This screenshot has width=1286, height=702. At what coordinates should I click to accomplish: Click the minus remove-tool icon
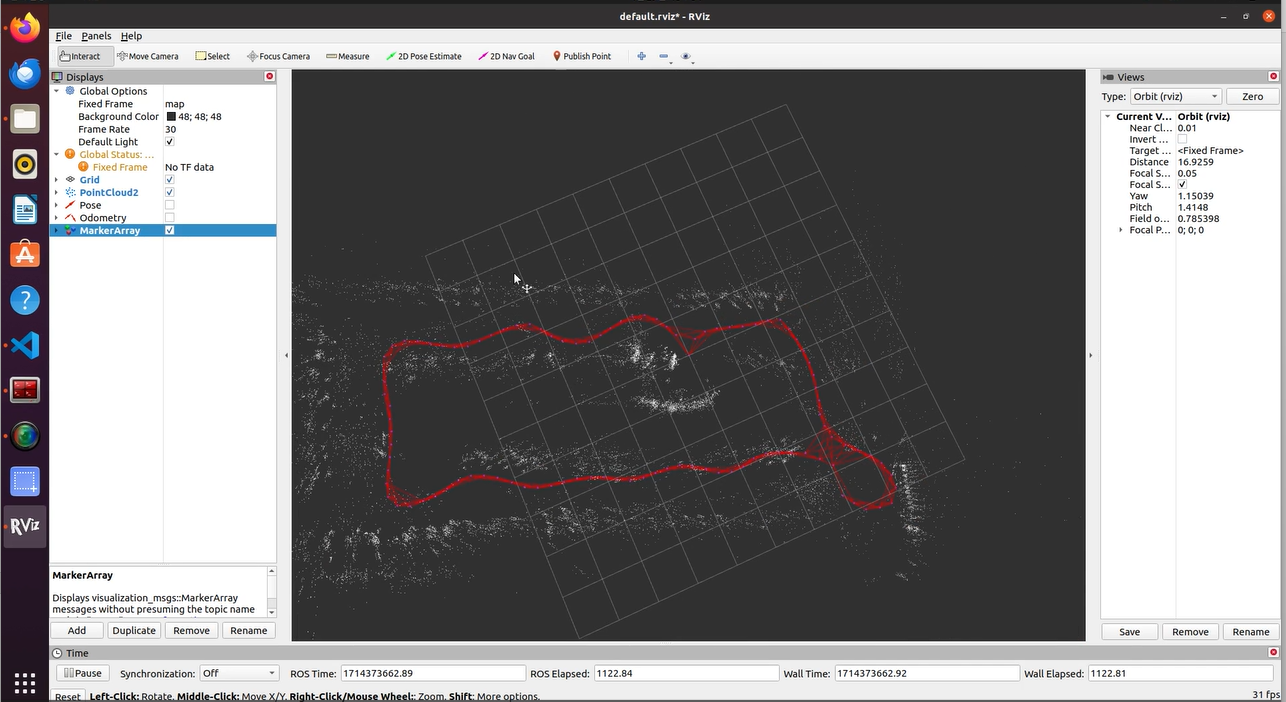tap(664, 56)
